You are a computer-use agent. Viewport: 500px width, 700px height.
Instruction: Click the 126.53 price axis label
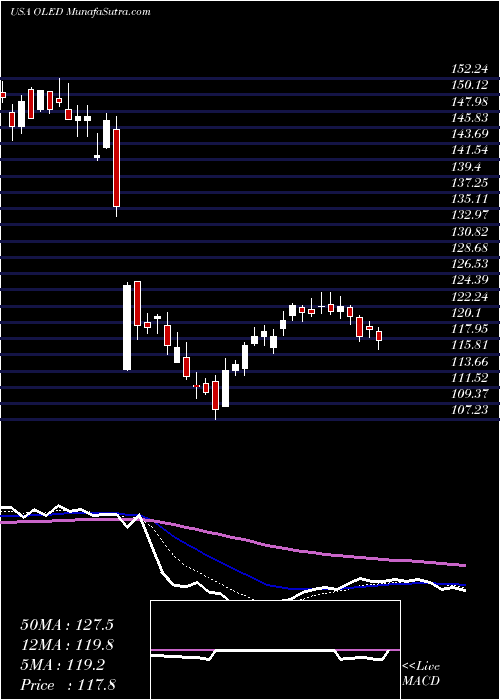point(470,264)
